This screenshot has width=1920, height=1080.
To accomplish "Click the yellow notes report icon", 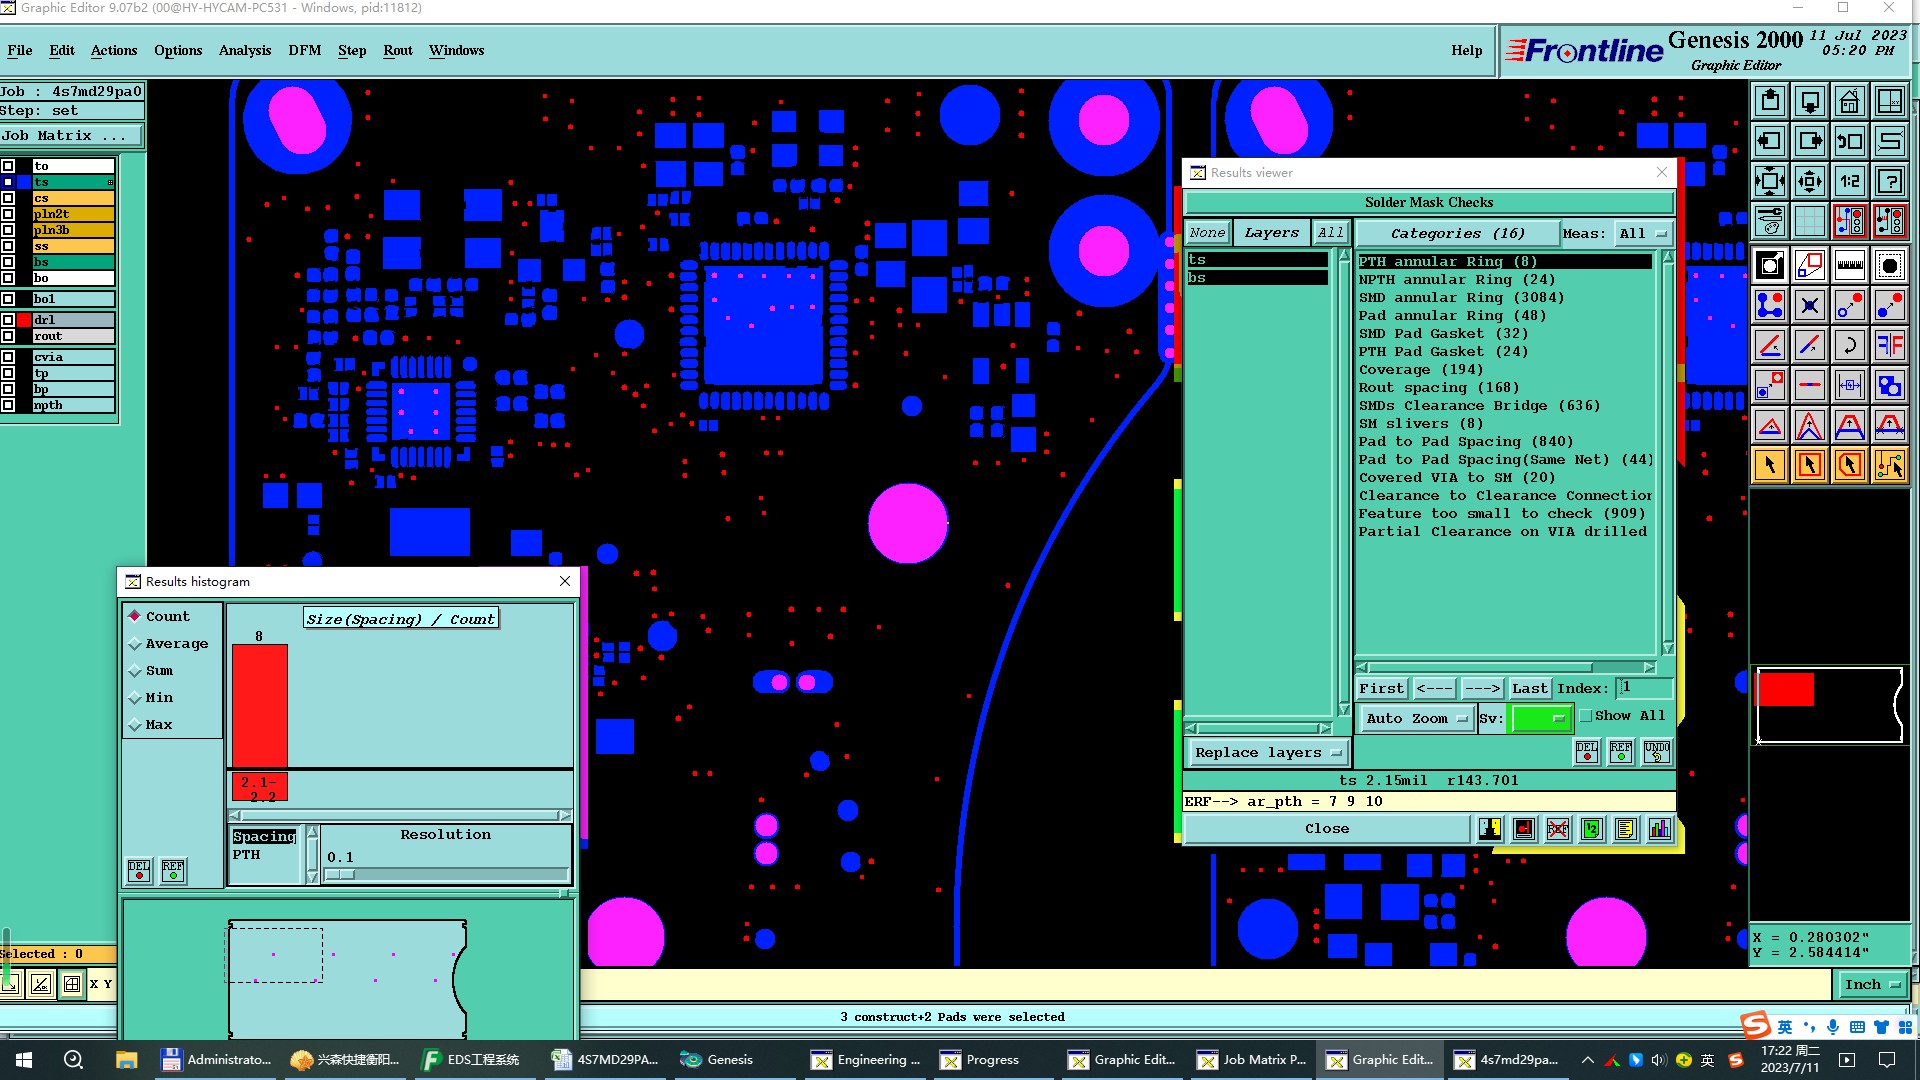I will pyautogui.click(x=1625, y=829).
